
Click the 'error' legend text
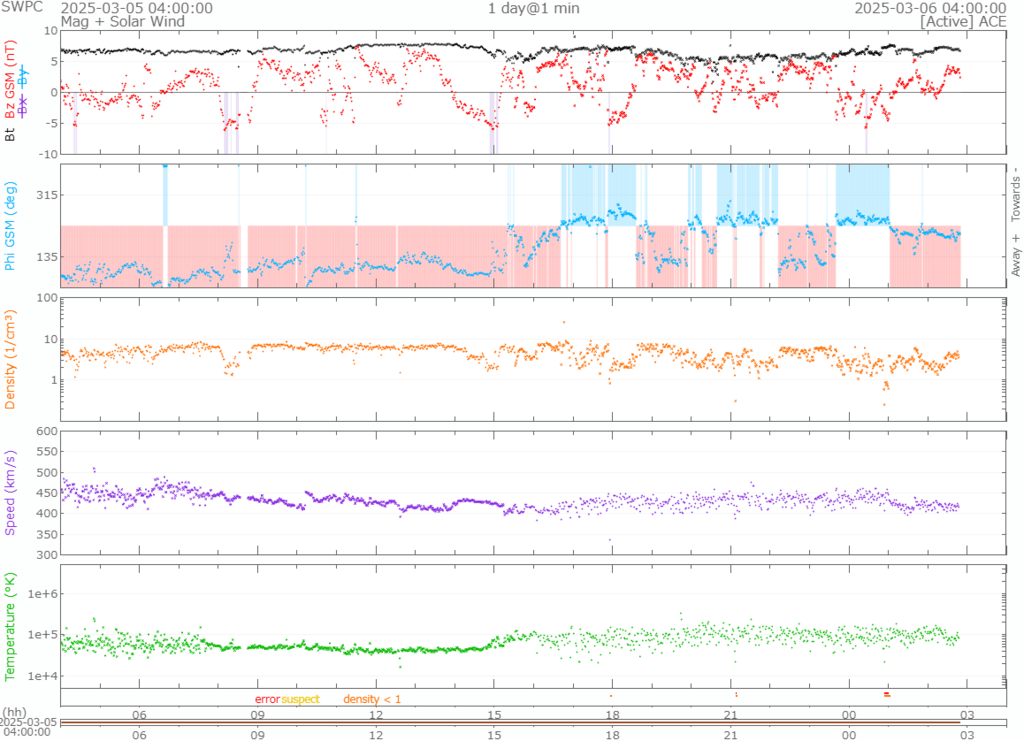[x=267, y=699]
